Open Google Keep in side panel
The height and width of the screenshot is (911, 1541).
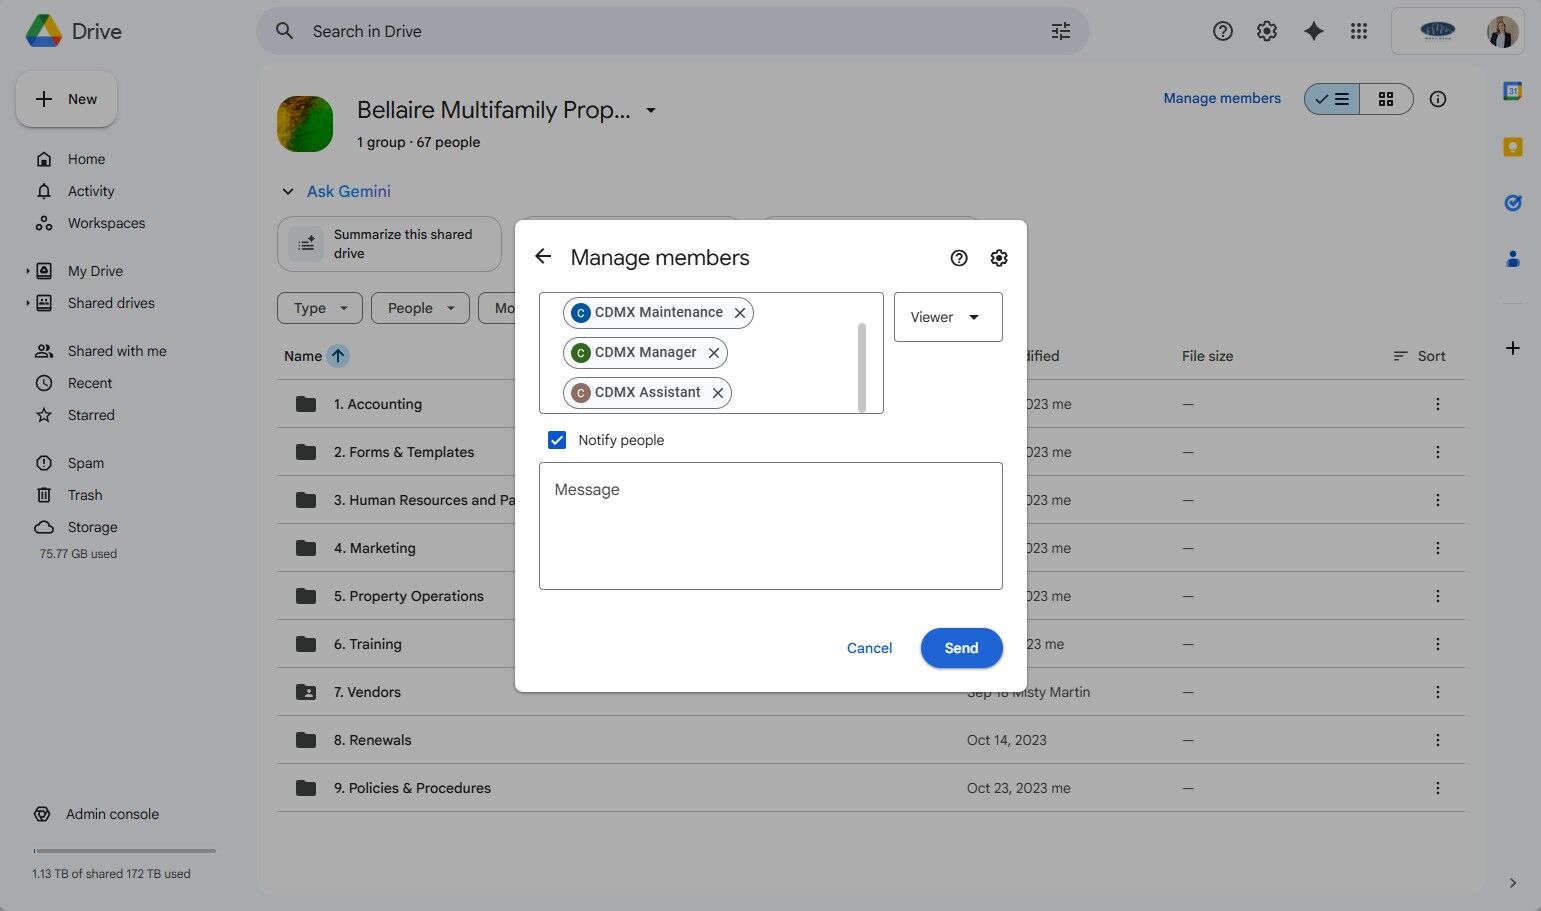pyautogui.click(x=1512, y=147)
